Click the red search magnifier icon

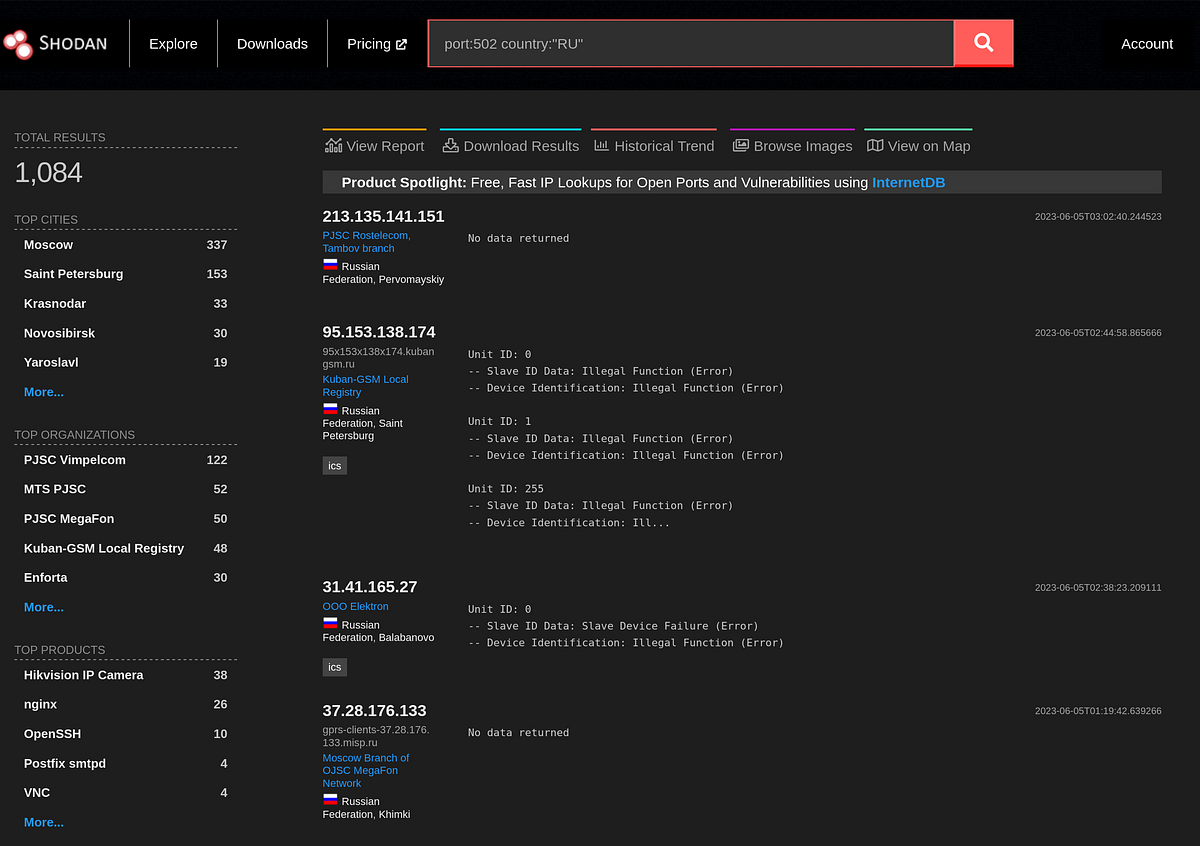tap(983, 43)
